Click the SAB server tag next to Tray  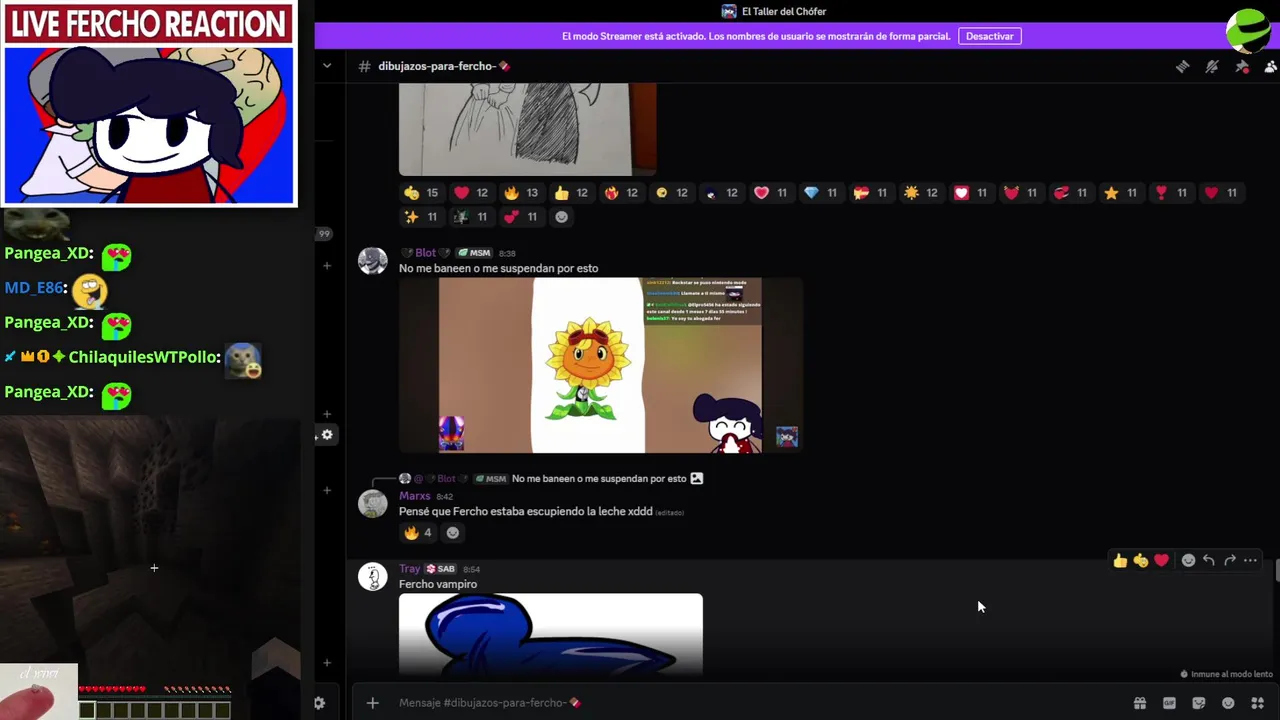pos(440,569)
